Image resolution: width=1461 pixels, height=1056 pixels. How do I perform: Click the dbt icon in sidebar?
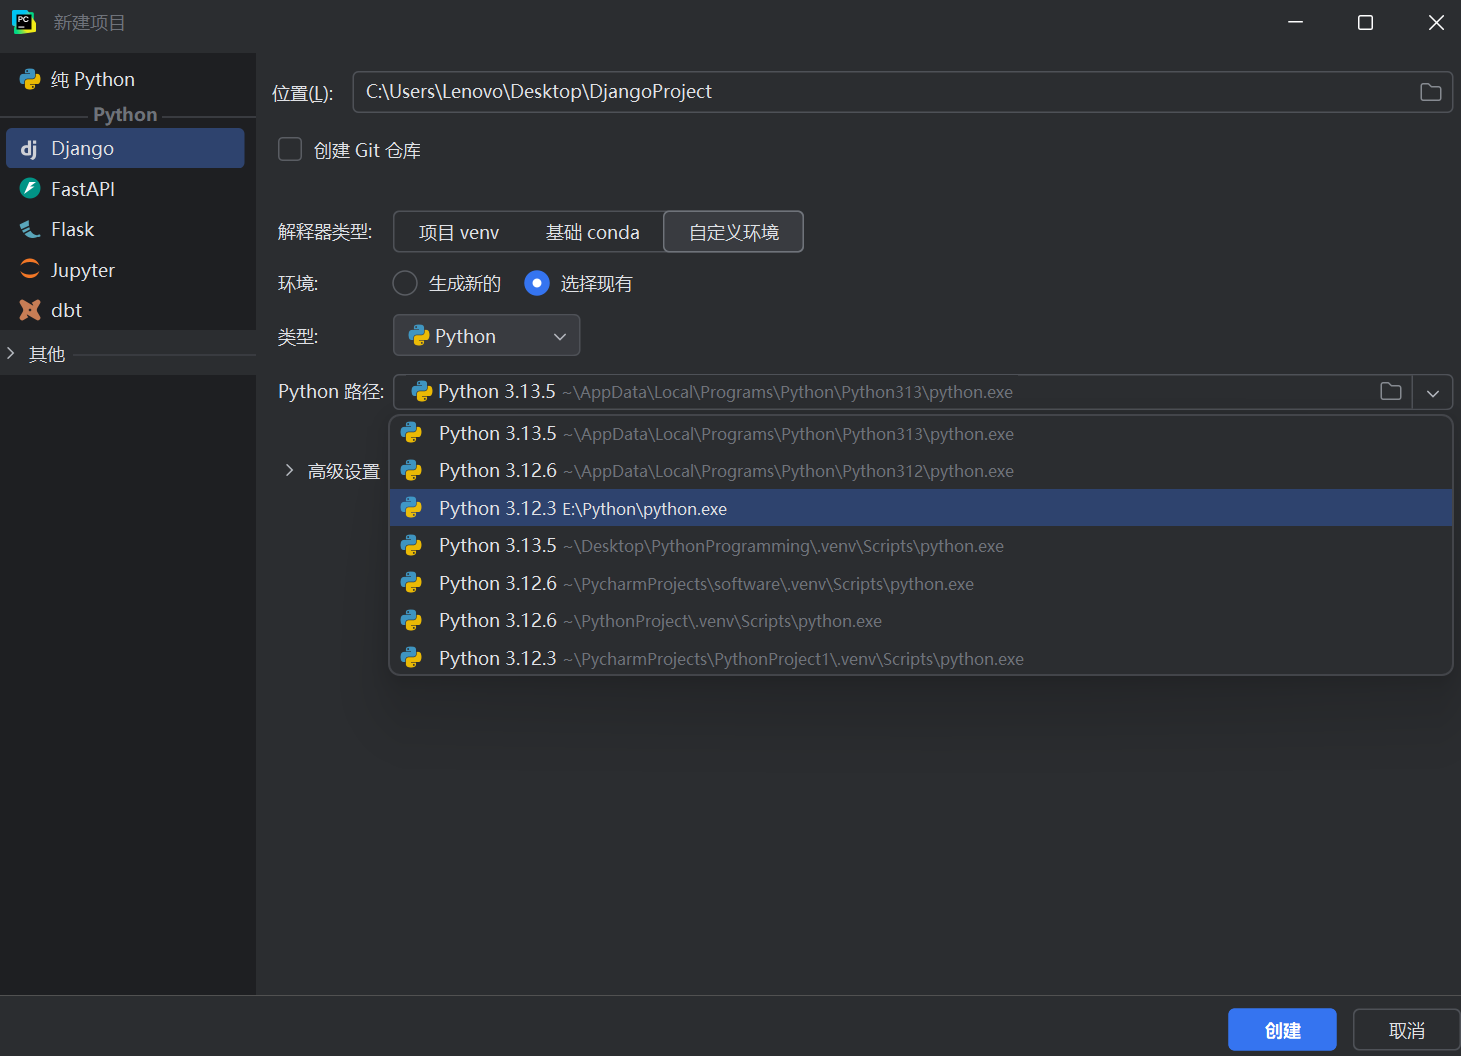pyautogui.click(x=30, y=310)
